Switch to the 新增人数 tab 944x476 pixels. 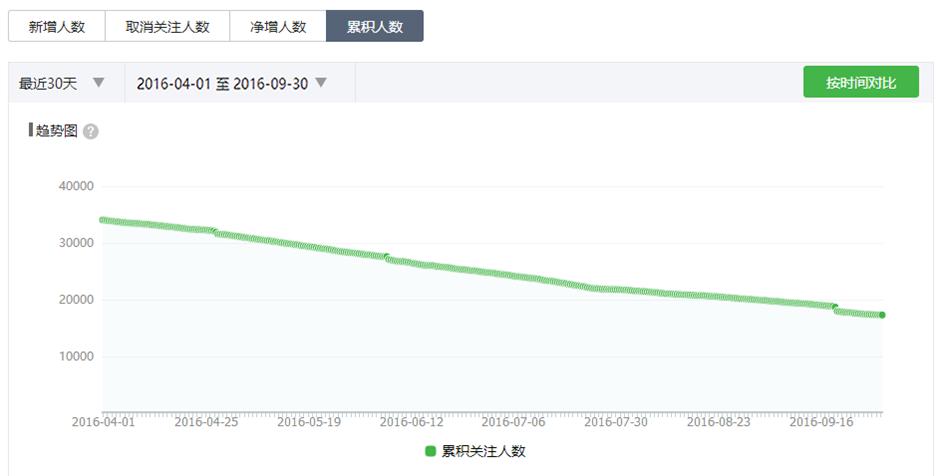click(x=57, y=26)
